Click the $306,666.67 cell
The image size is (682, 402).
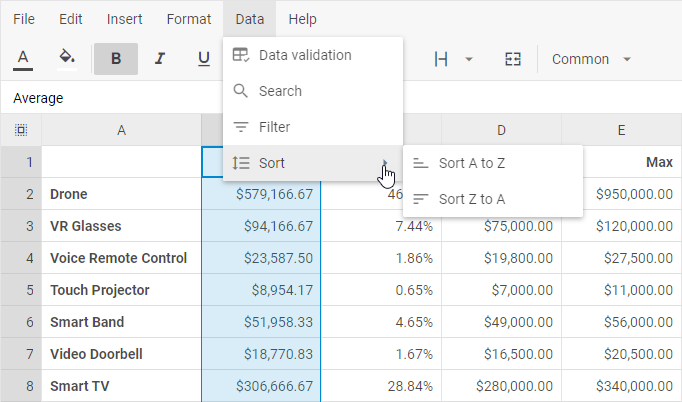pos(261,386)
